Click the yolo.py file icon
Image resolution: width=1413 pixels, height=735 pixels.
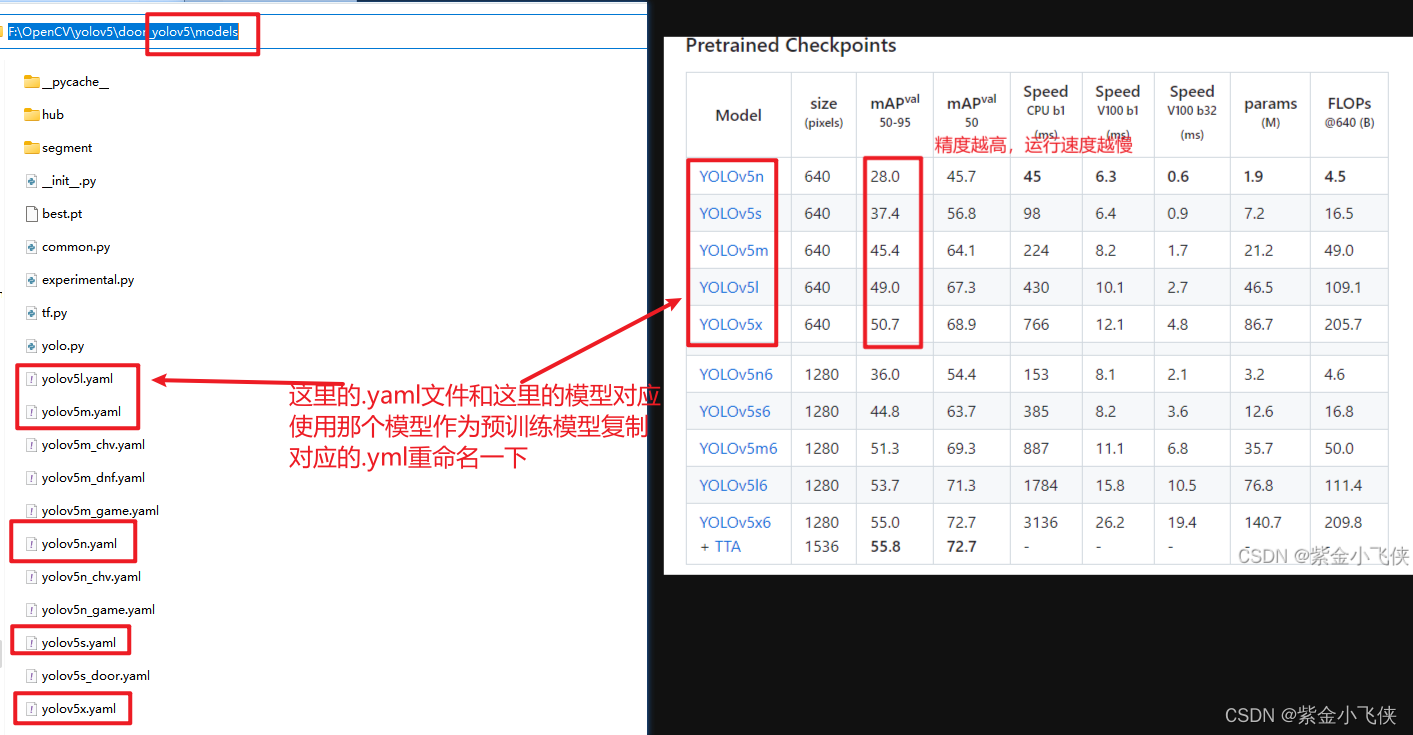31,346
